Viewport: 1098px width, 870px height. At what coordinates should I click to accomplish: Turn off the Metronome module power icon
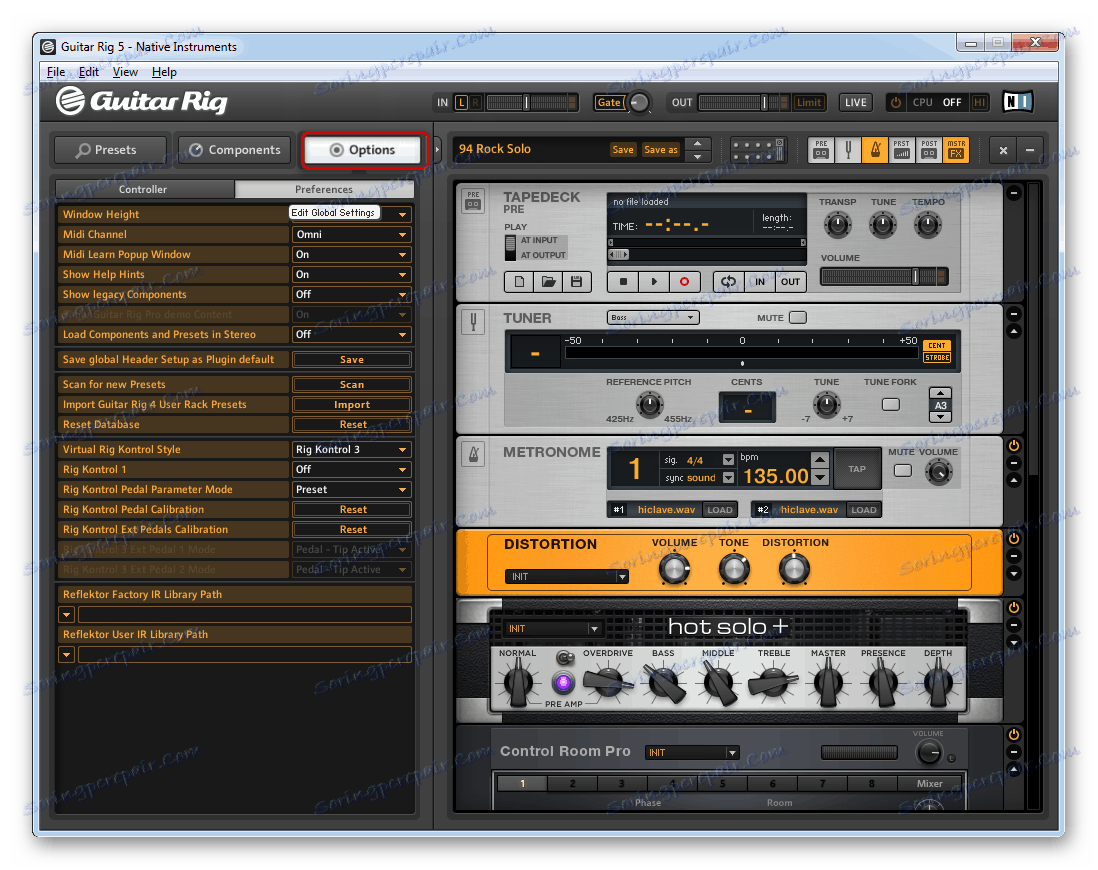tap(1013, 446)
